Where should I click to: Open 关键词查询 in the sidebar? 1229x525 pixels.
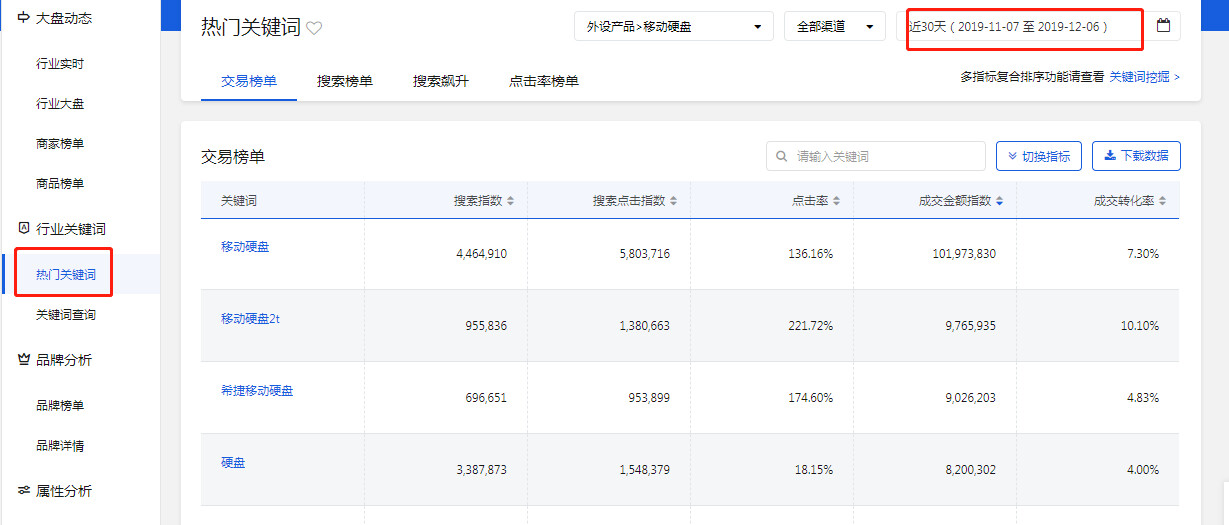pos(66,315)
